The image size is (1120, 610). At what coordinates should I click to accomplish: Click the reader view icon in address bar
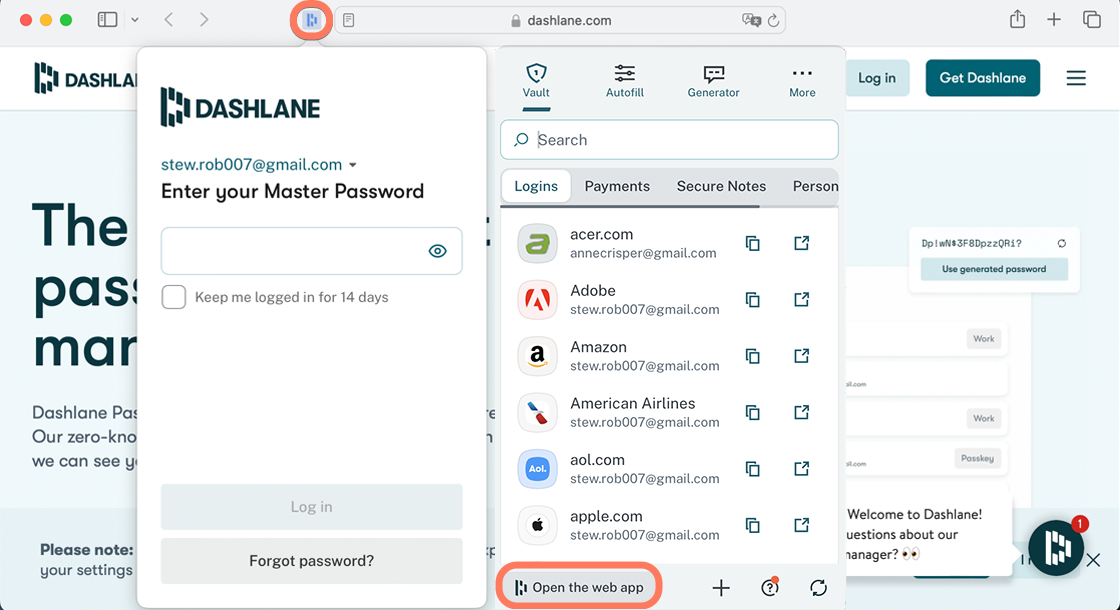pos(349,21)
